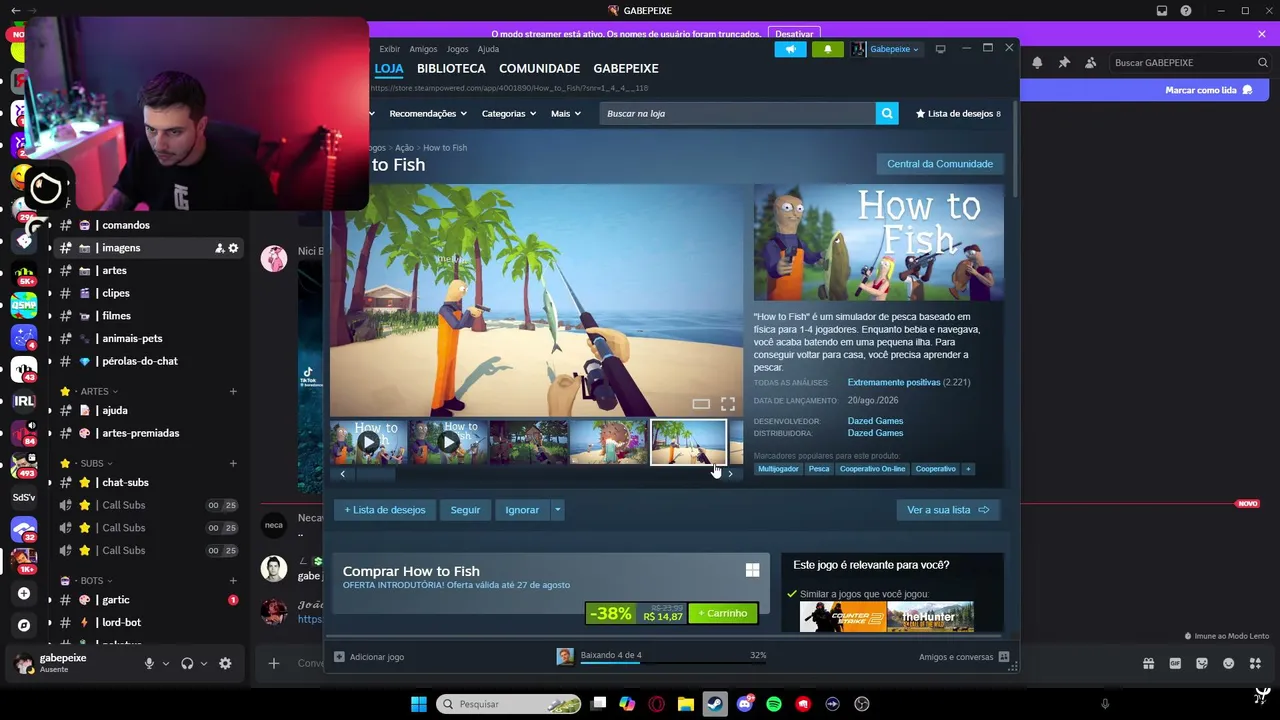
Task: Click the Windows Start button
Action: 419,704
